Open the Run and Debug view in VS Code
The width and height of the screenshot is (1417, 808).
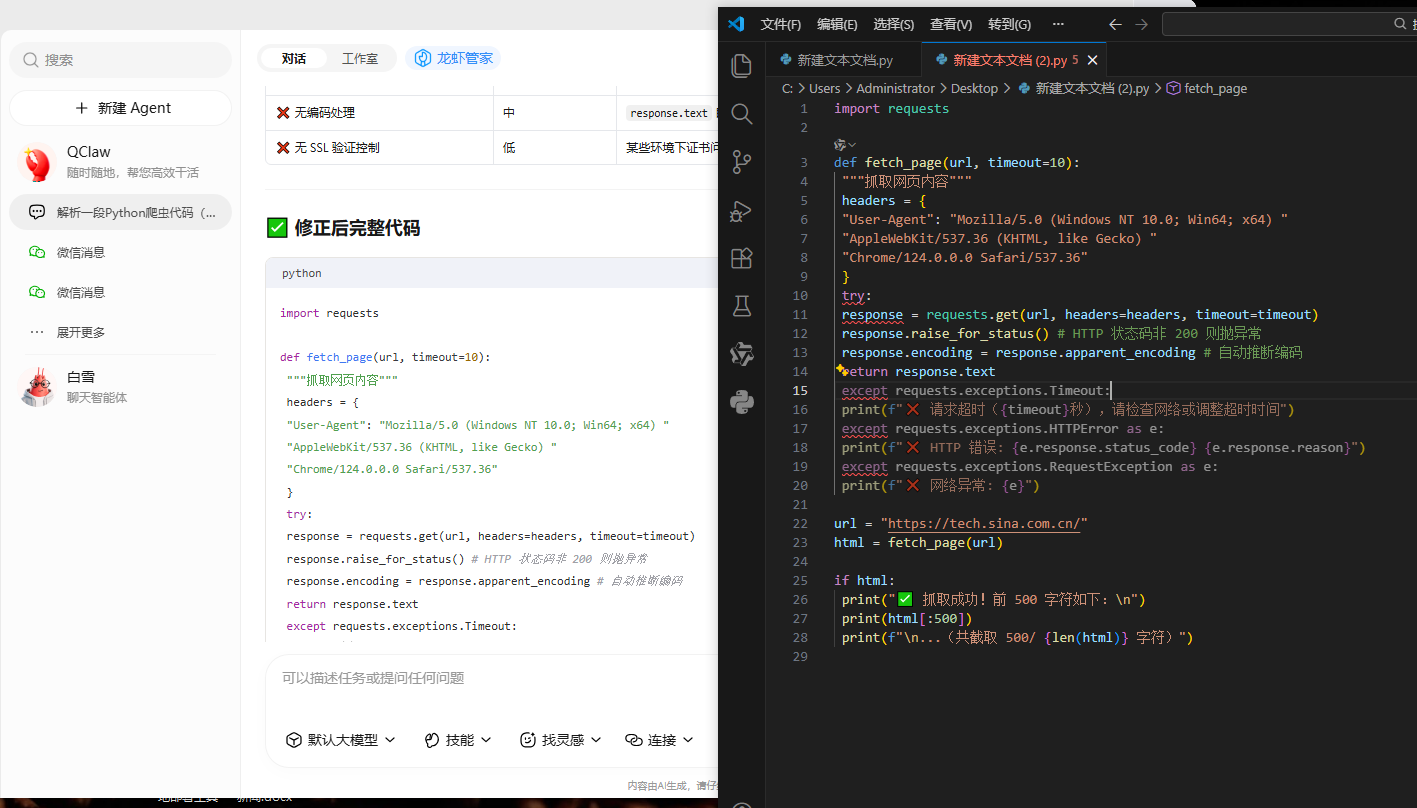tap(741, 210)
